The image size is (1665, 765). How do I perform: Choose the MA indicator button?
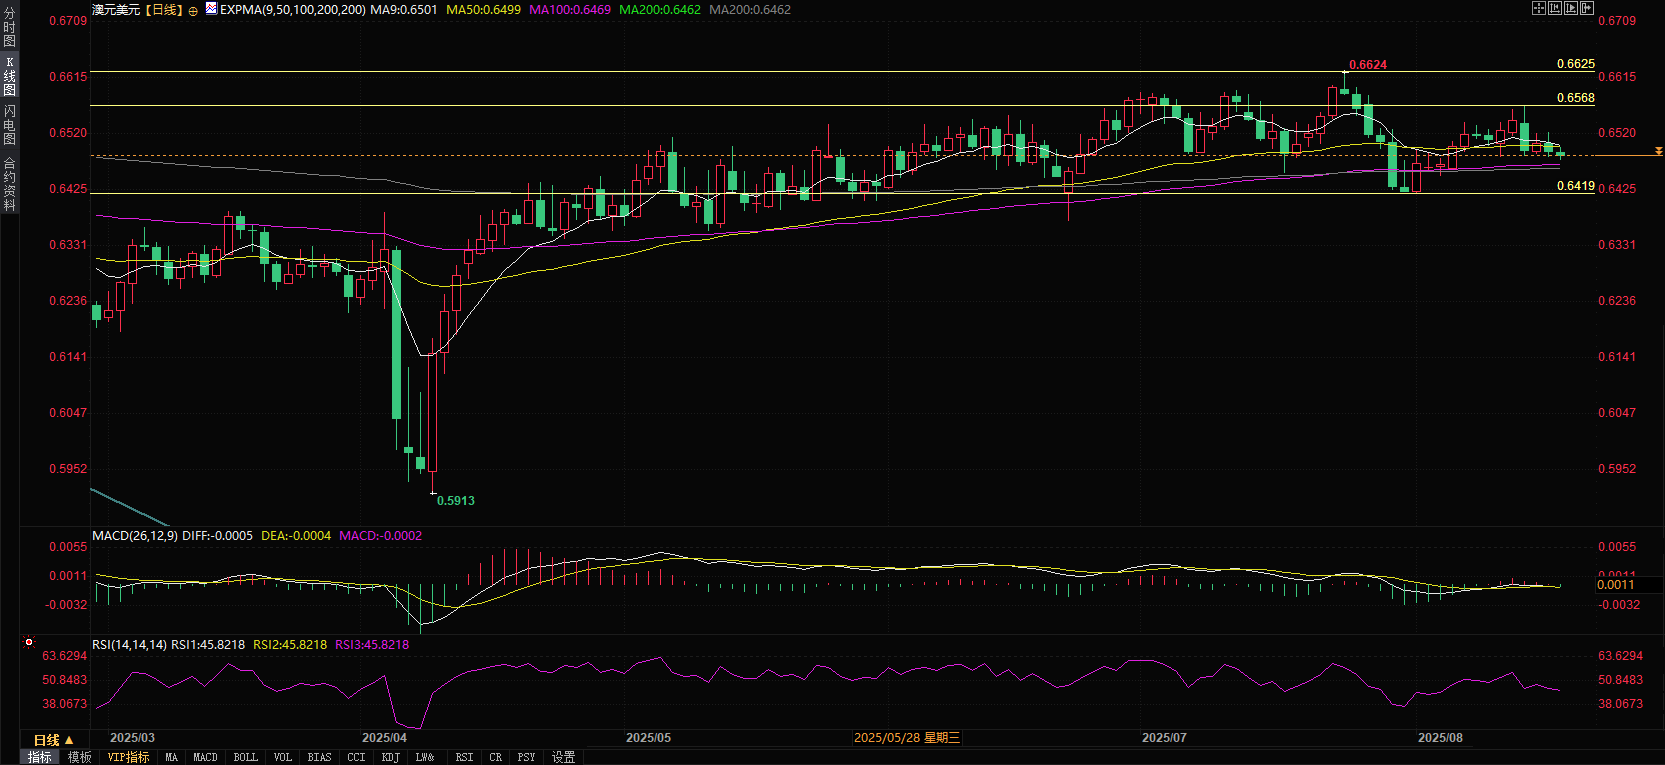tap(172, 757)
